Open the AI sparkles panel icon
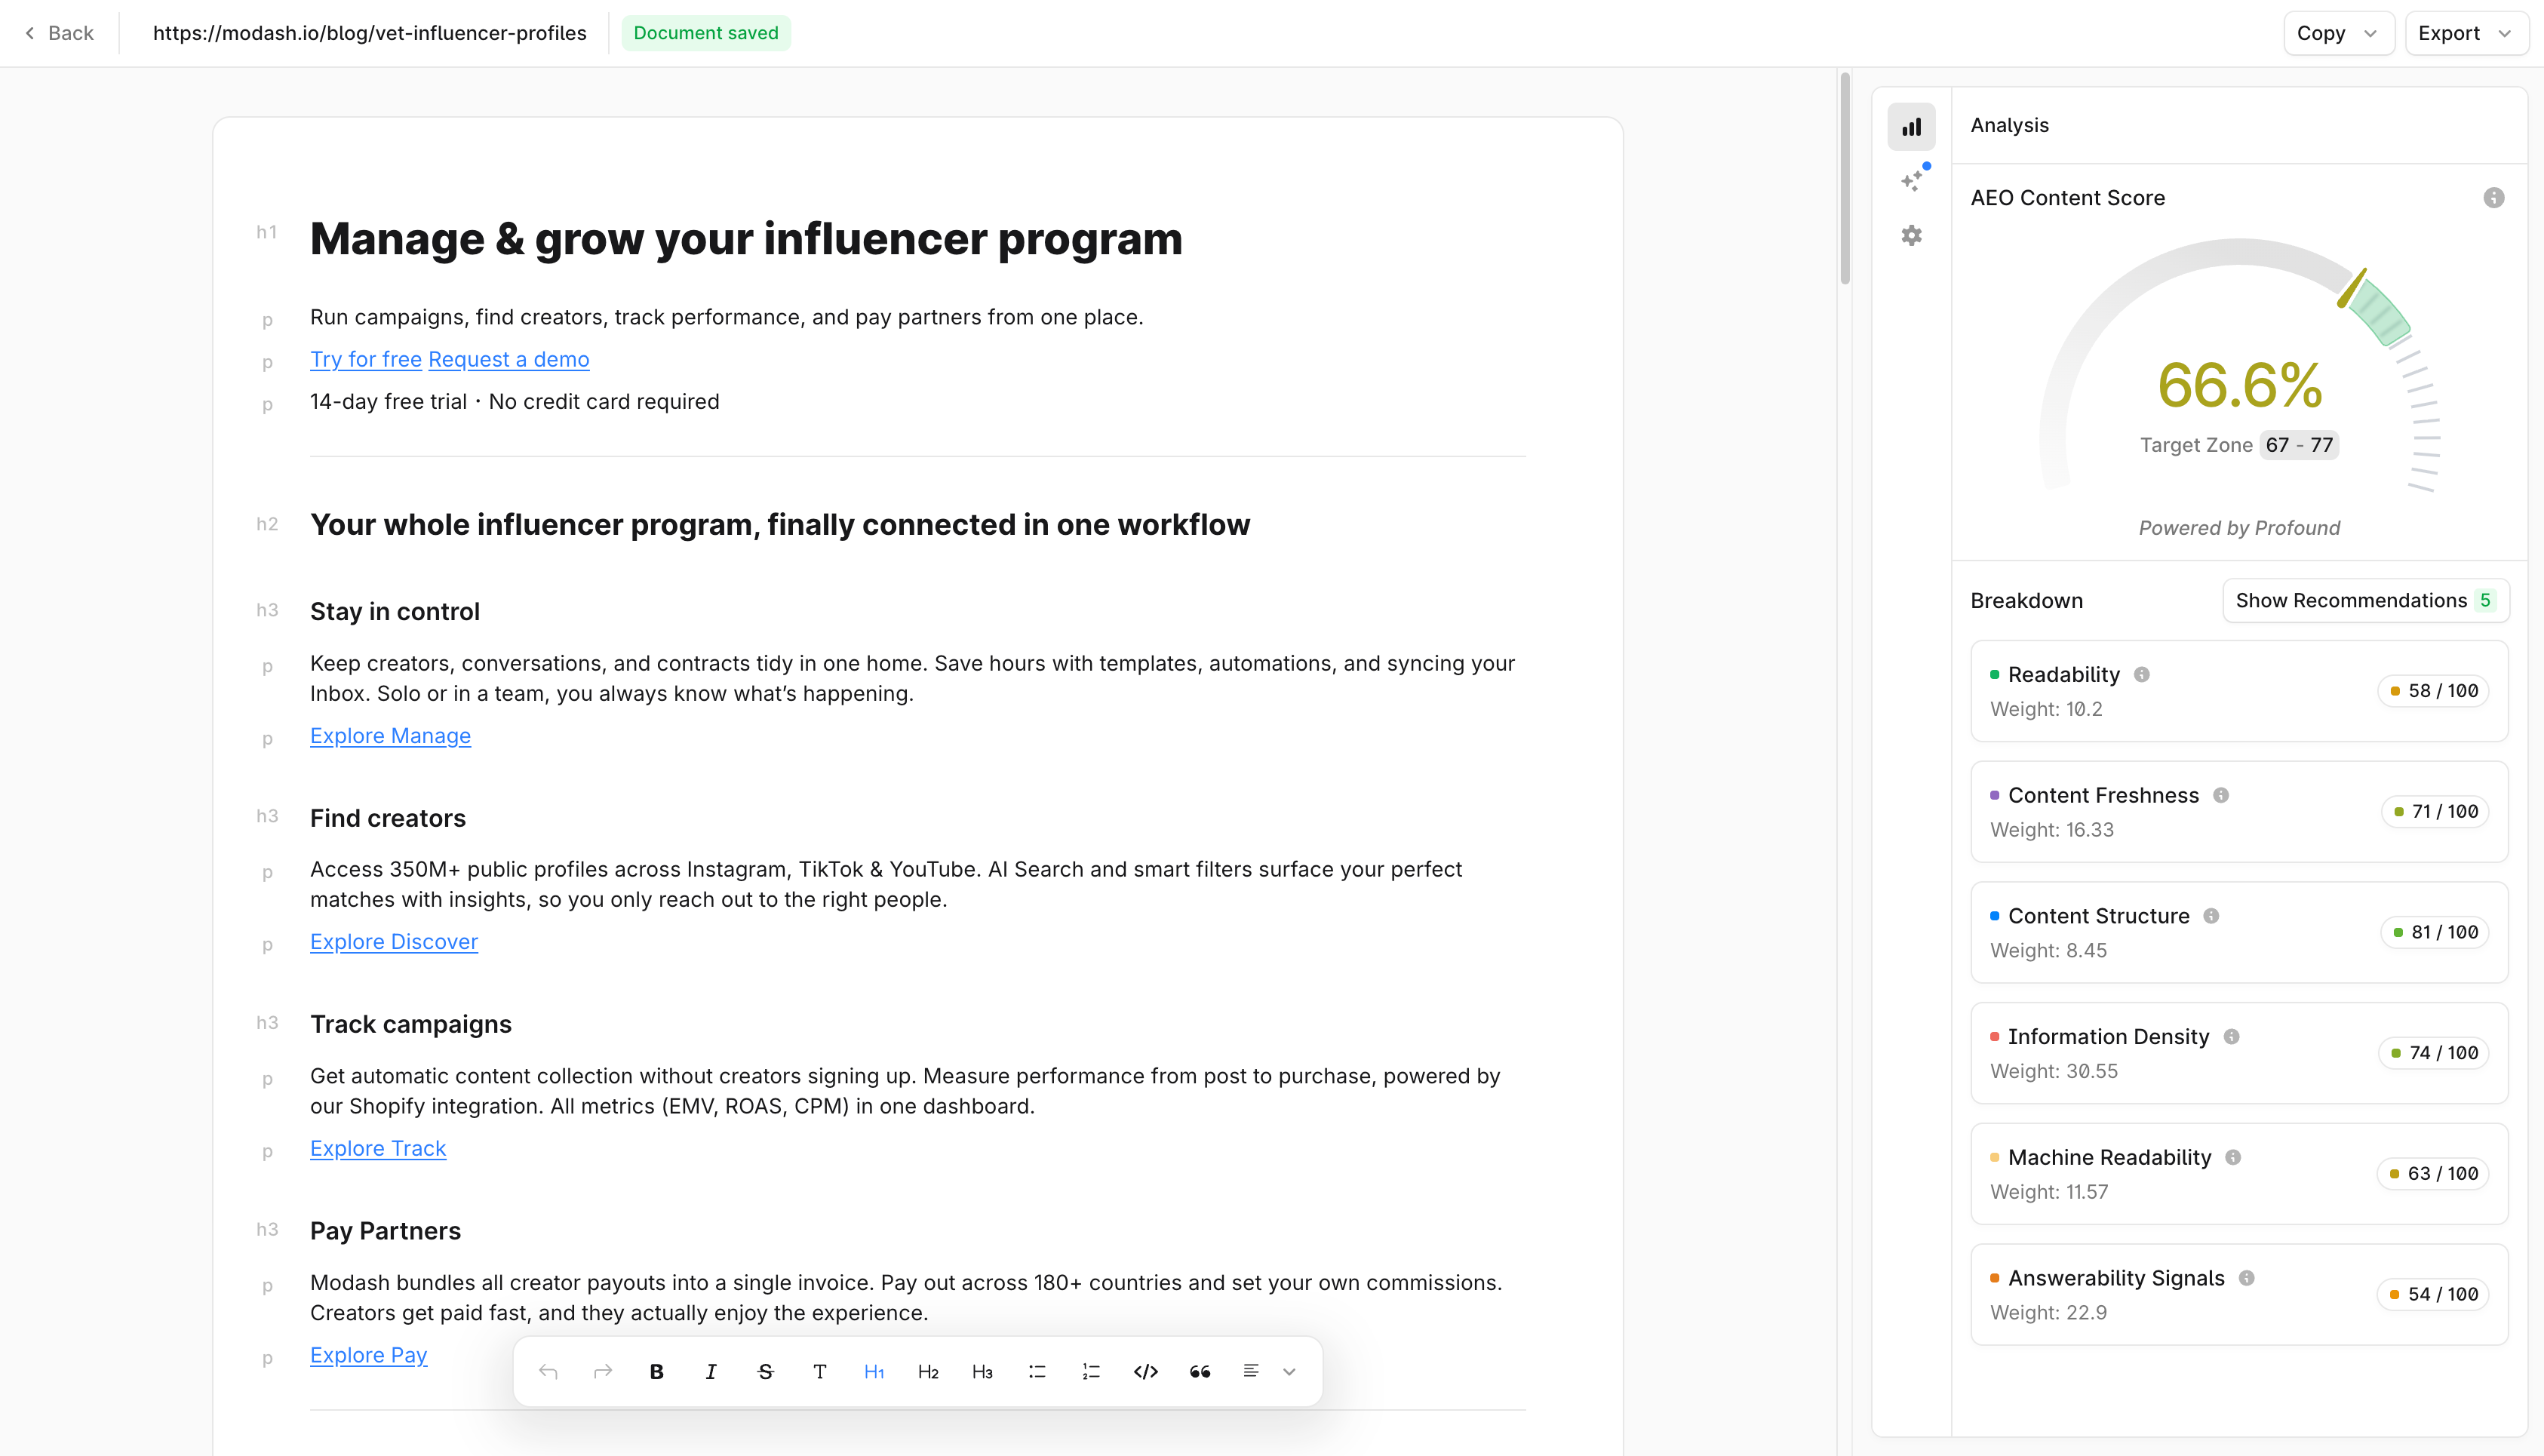The image size is (2544, 1456). [x=1911, y=181]
